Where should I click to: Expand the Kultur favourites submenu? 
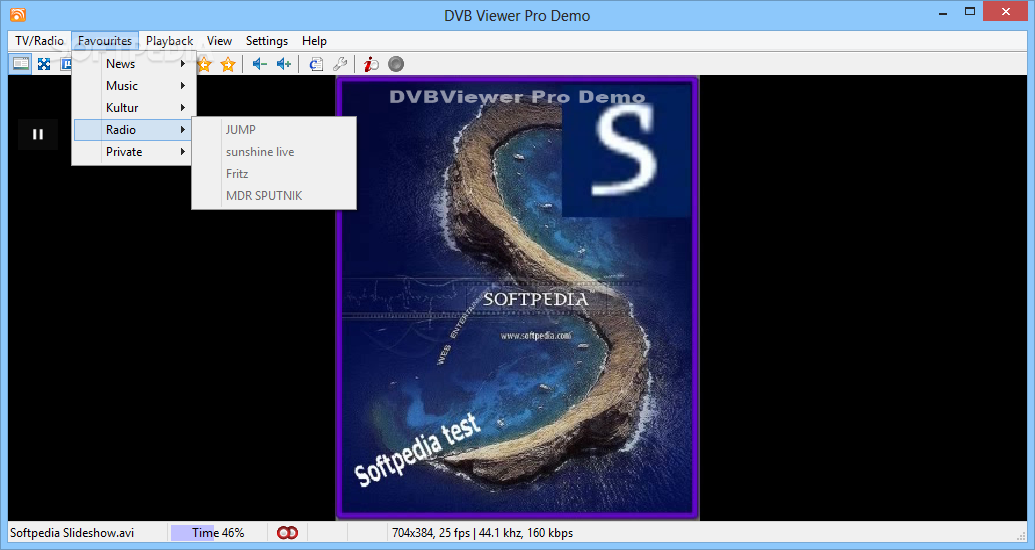tap(133, 108)
